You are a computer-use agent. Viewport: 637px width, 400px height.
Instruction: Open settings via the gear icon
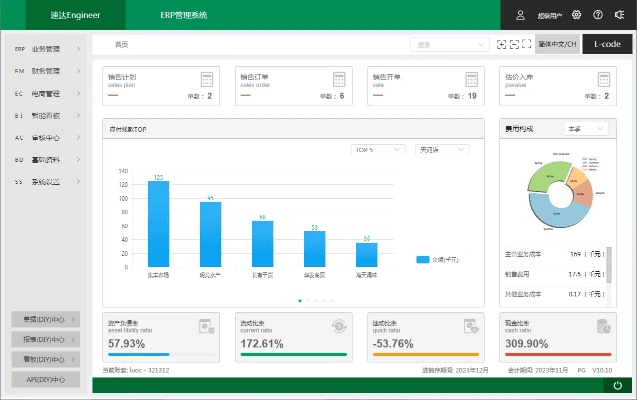pyautogui.click(x=575, y=15)
